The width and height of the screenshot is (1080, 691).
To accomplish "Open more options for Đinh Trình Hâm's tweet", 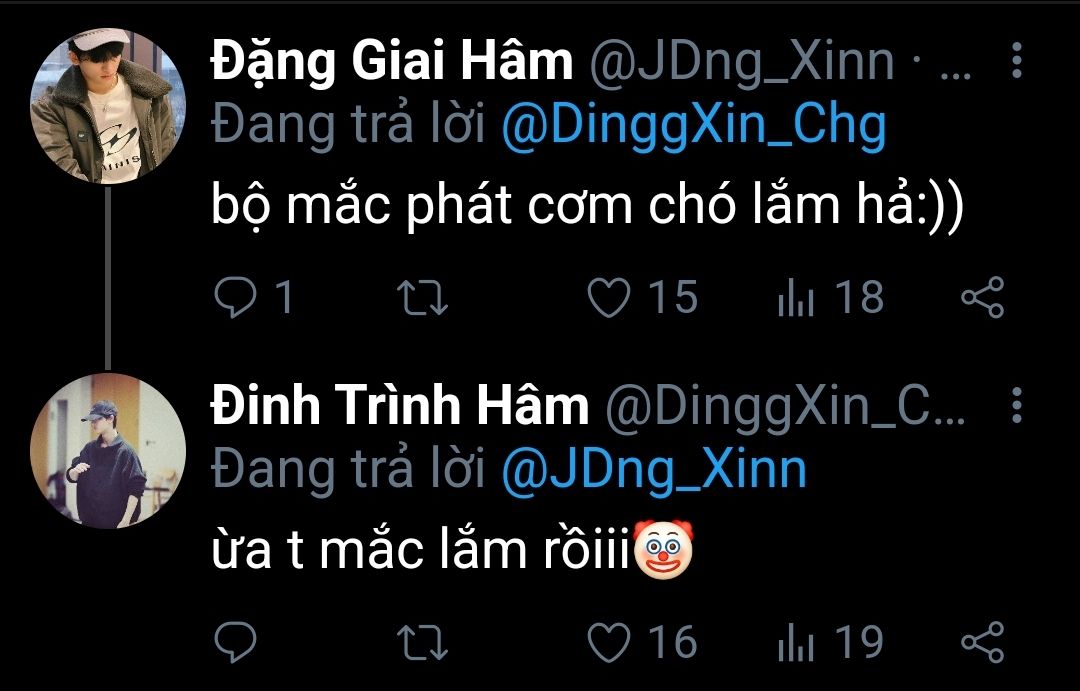I will [1017, 406].
